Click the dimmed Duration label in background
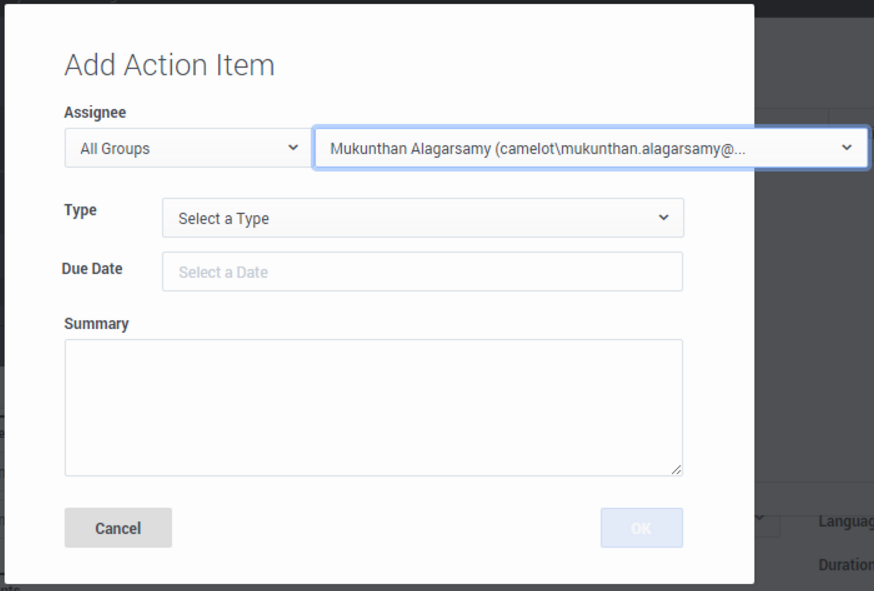 pos(845,565)
